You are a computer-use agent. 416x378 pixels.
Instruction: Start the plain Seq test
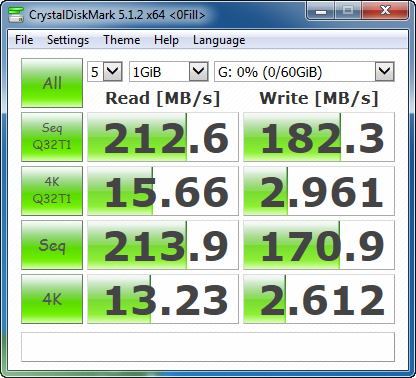(x=52, y=245)
